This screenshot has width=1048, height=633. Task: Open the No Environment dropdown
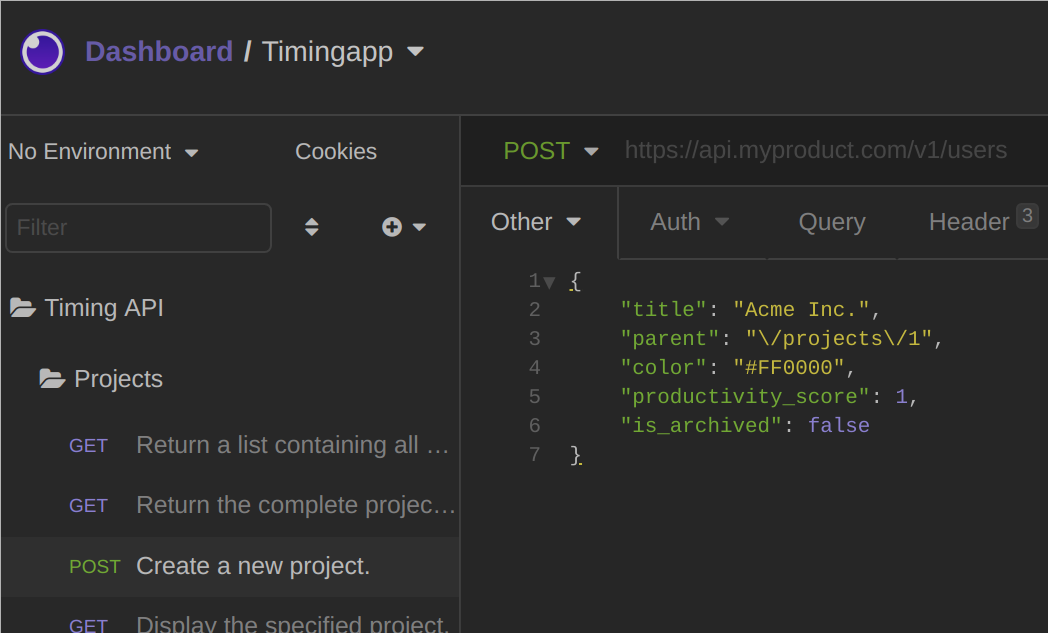point(103,152)
